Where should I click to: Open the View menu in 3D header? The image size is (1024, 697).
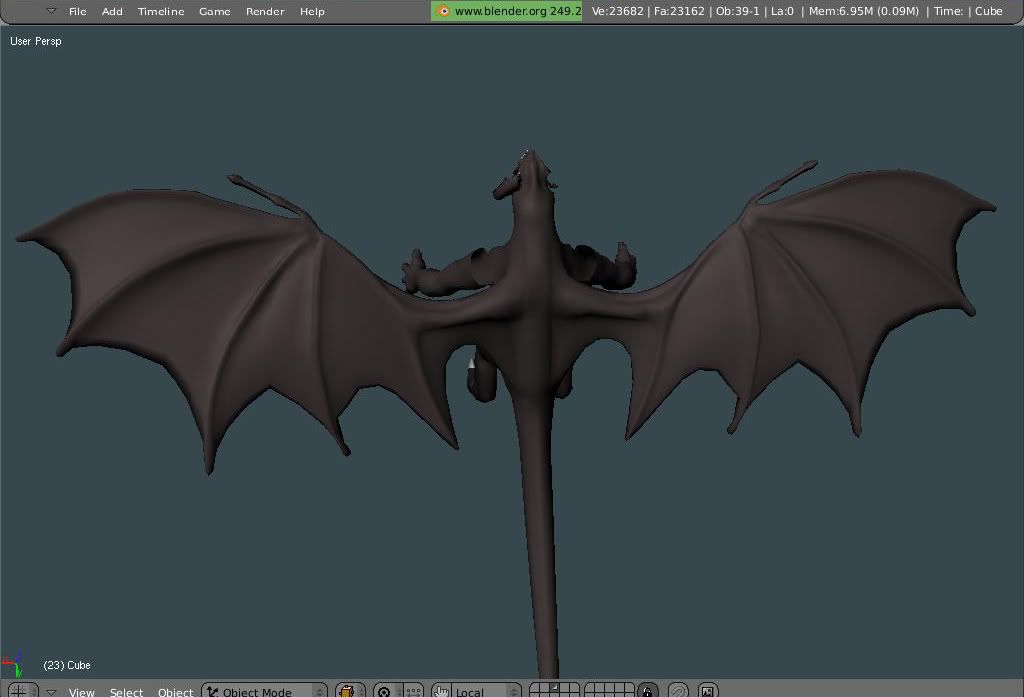pos(81,692)
